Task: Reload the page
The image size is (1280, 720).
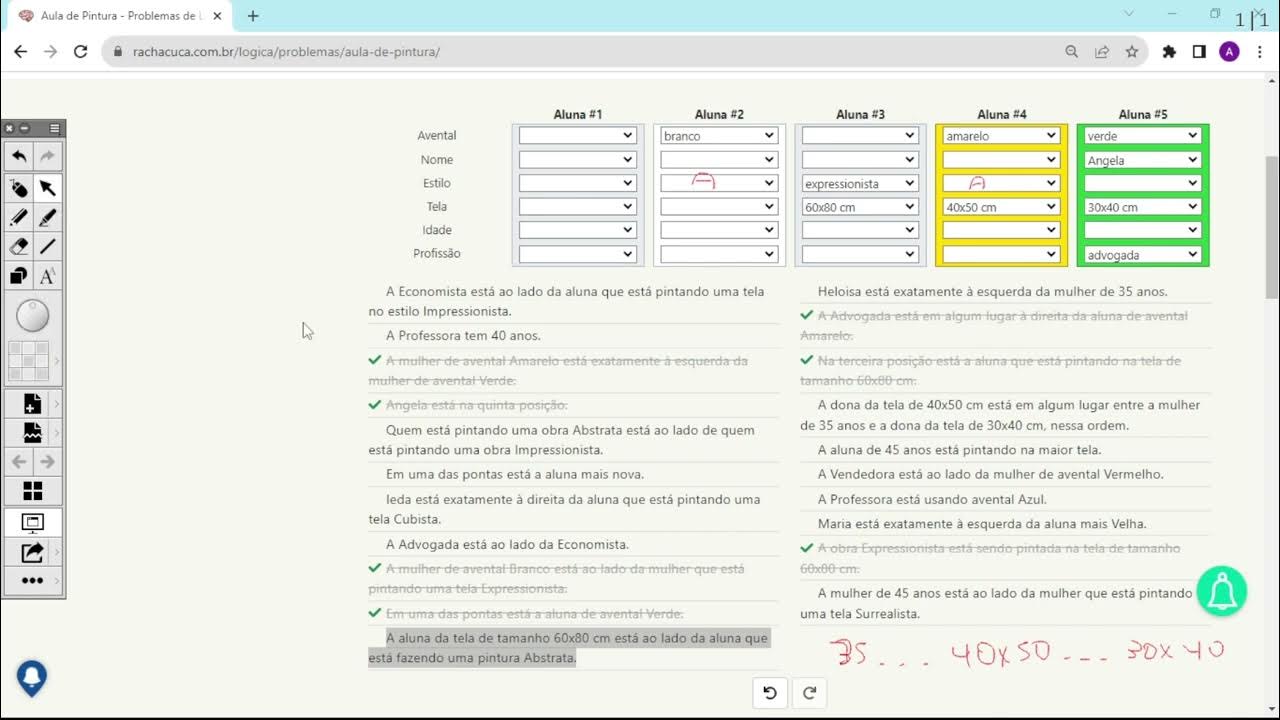Action: 80,52
